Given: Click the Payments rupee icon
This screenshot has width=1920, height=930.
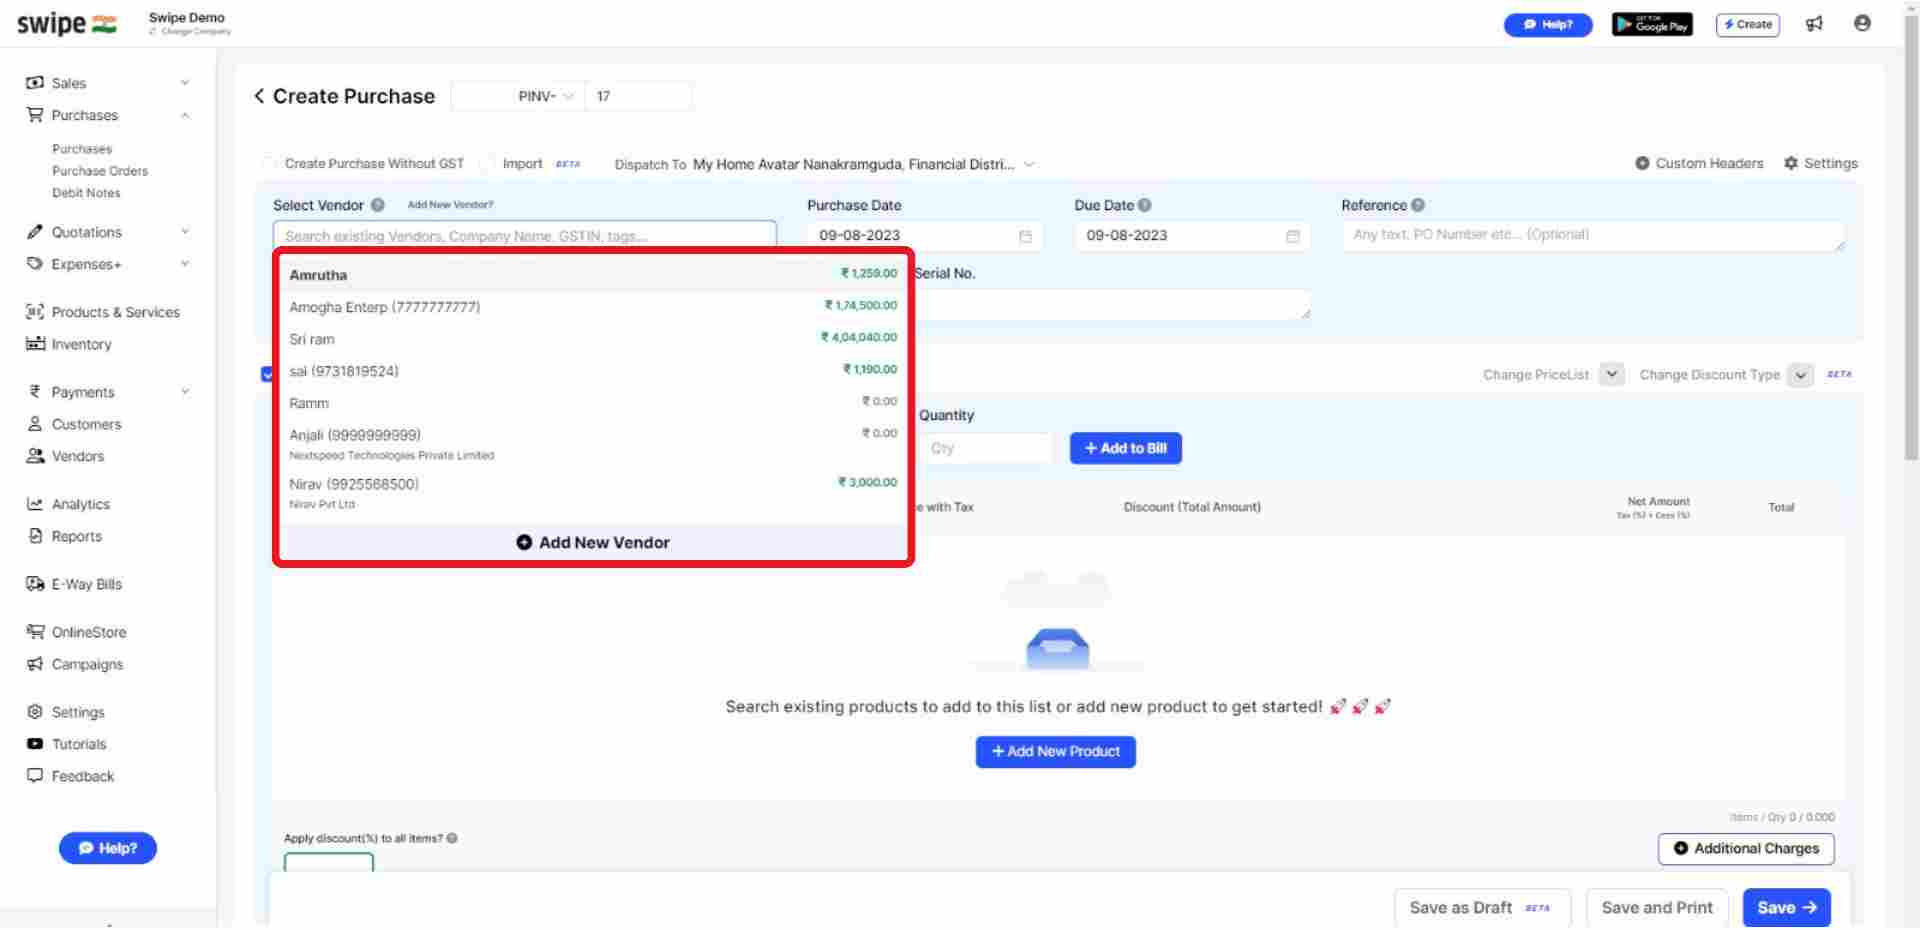Looking at the screenshot, I should pos(35,392).
